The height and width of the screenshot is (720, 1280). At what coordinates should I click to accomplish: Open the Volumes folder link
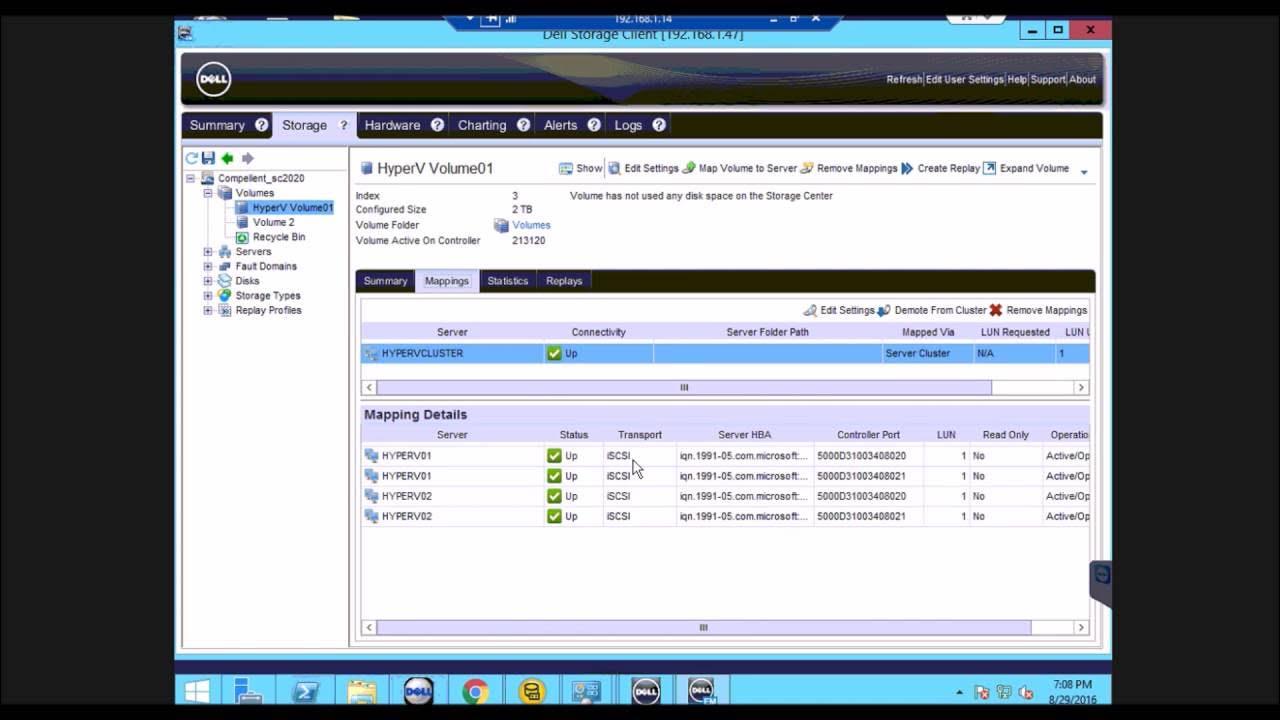point(531,226)
